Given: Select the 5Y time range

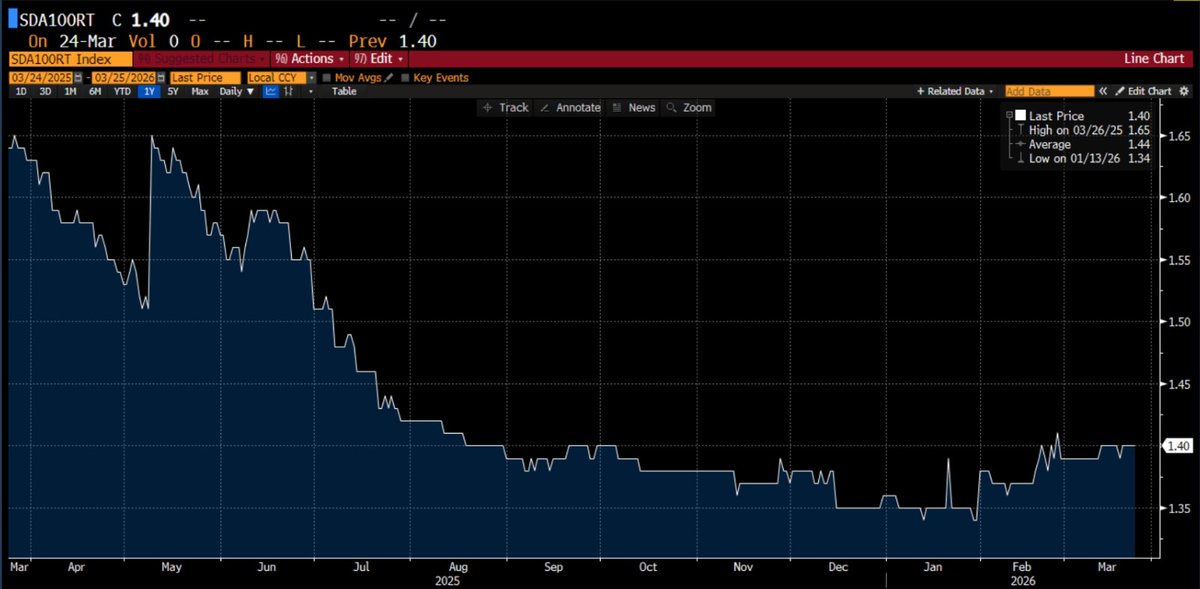Looking at the screenshot, I should coord(173,91).
